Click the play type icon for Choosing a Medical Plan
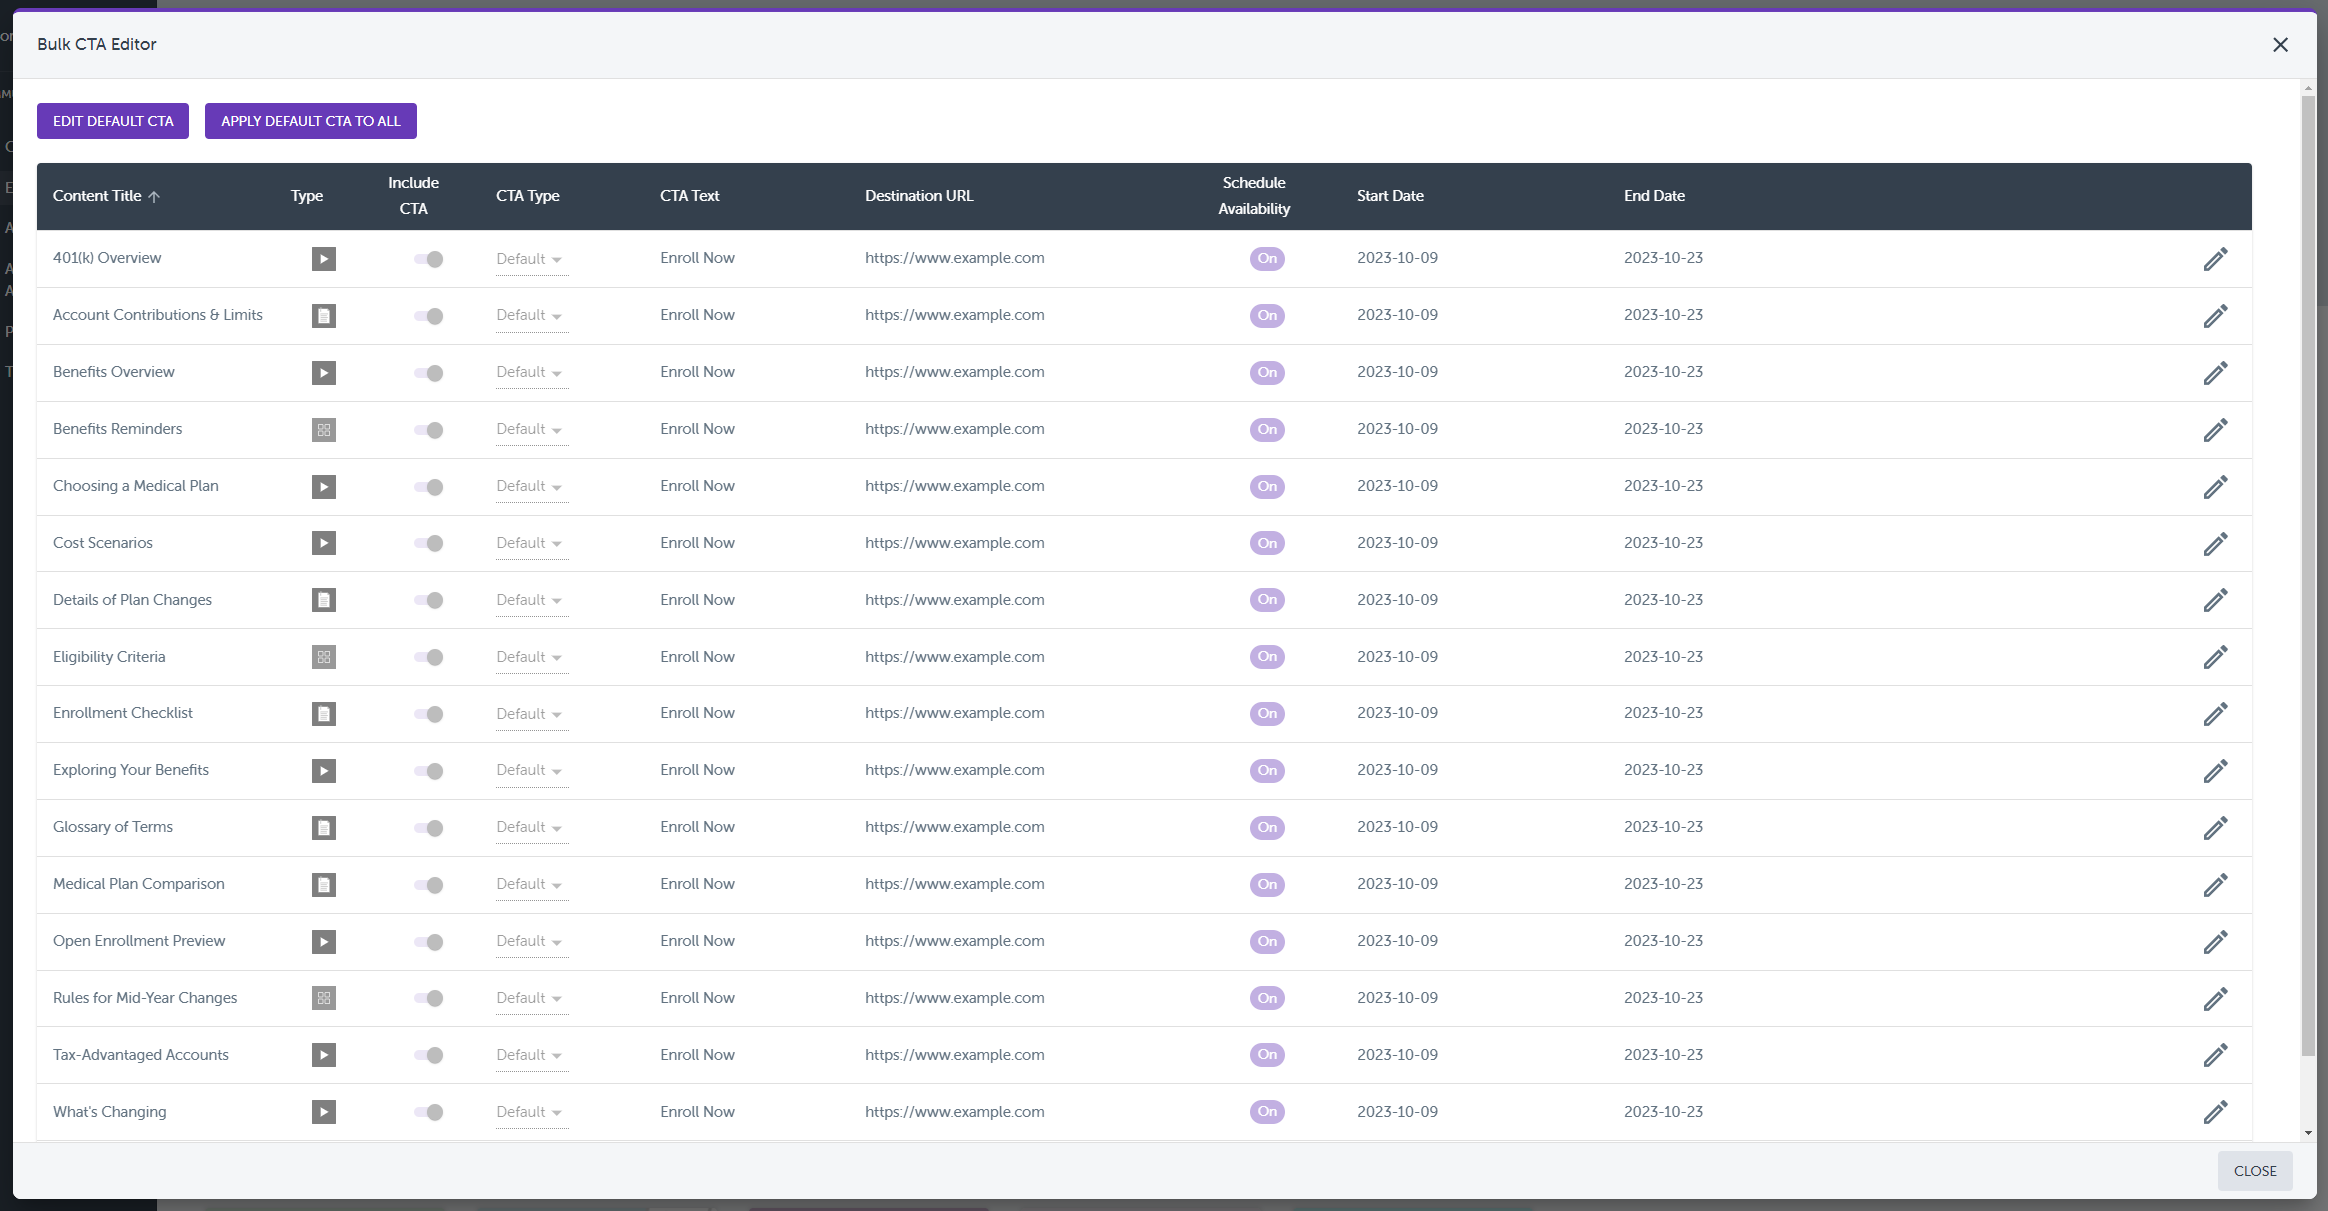The width and height of the screenshot is (2328, 1211). coord(323,487)
